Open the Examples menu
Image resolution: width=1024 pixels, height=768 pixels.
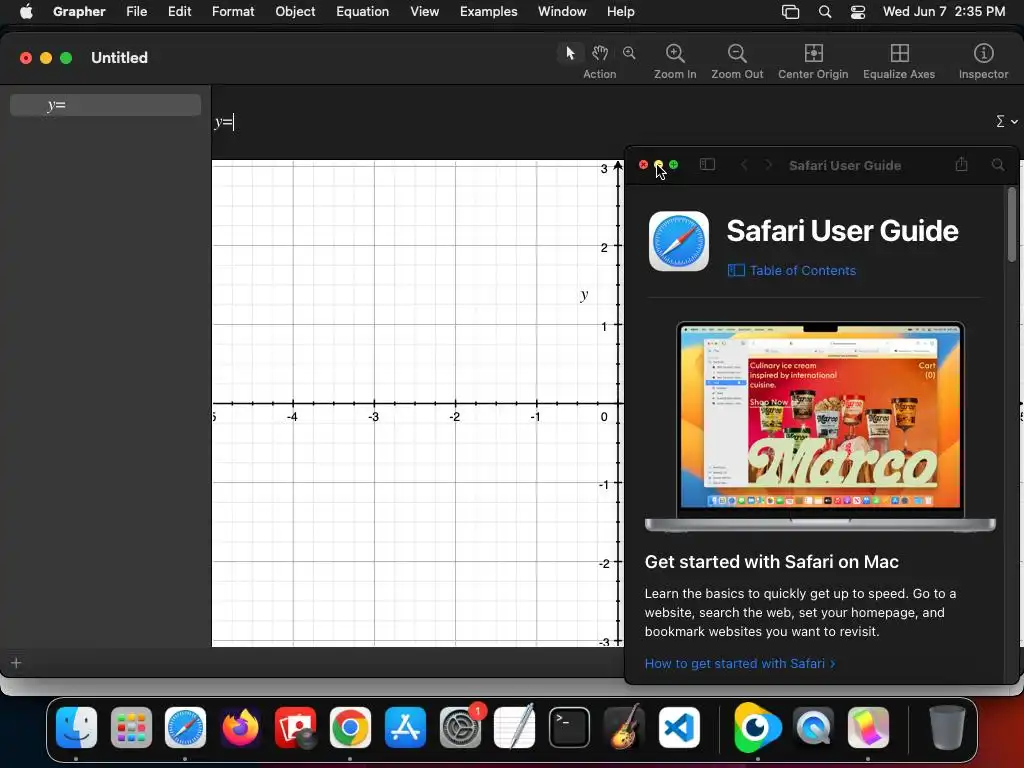[x=488, y=11]
